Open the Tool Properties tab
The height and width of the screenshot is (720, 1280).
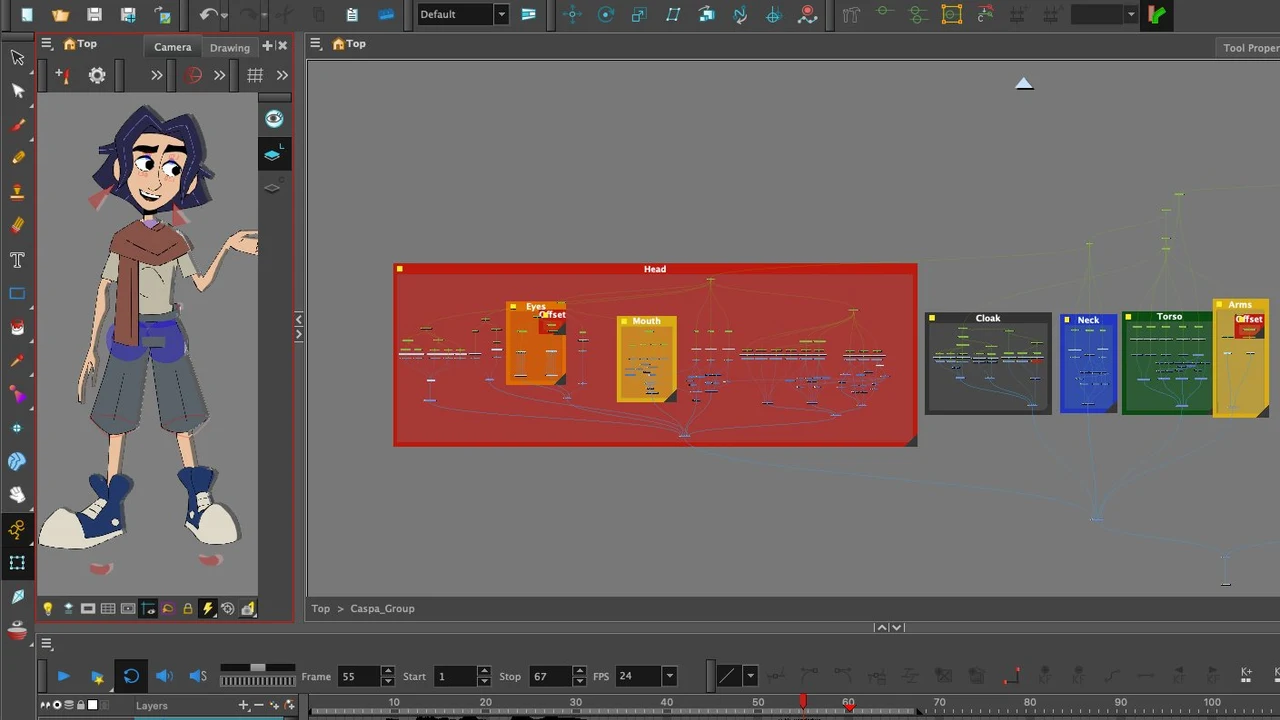(1250, 47)
